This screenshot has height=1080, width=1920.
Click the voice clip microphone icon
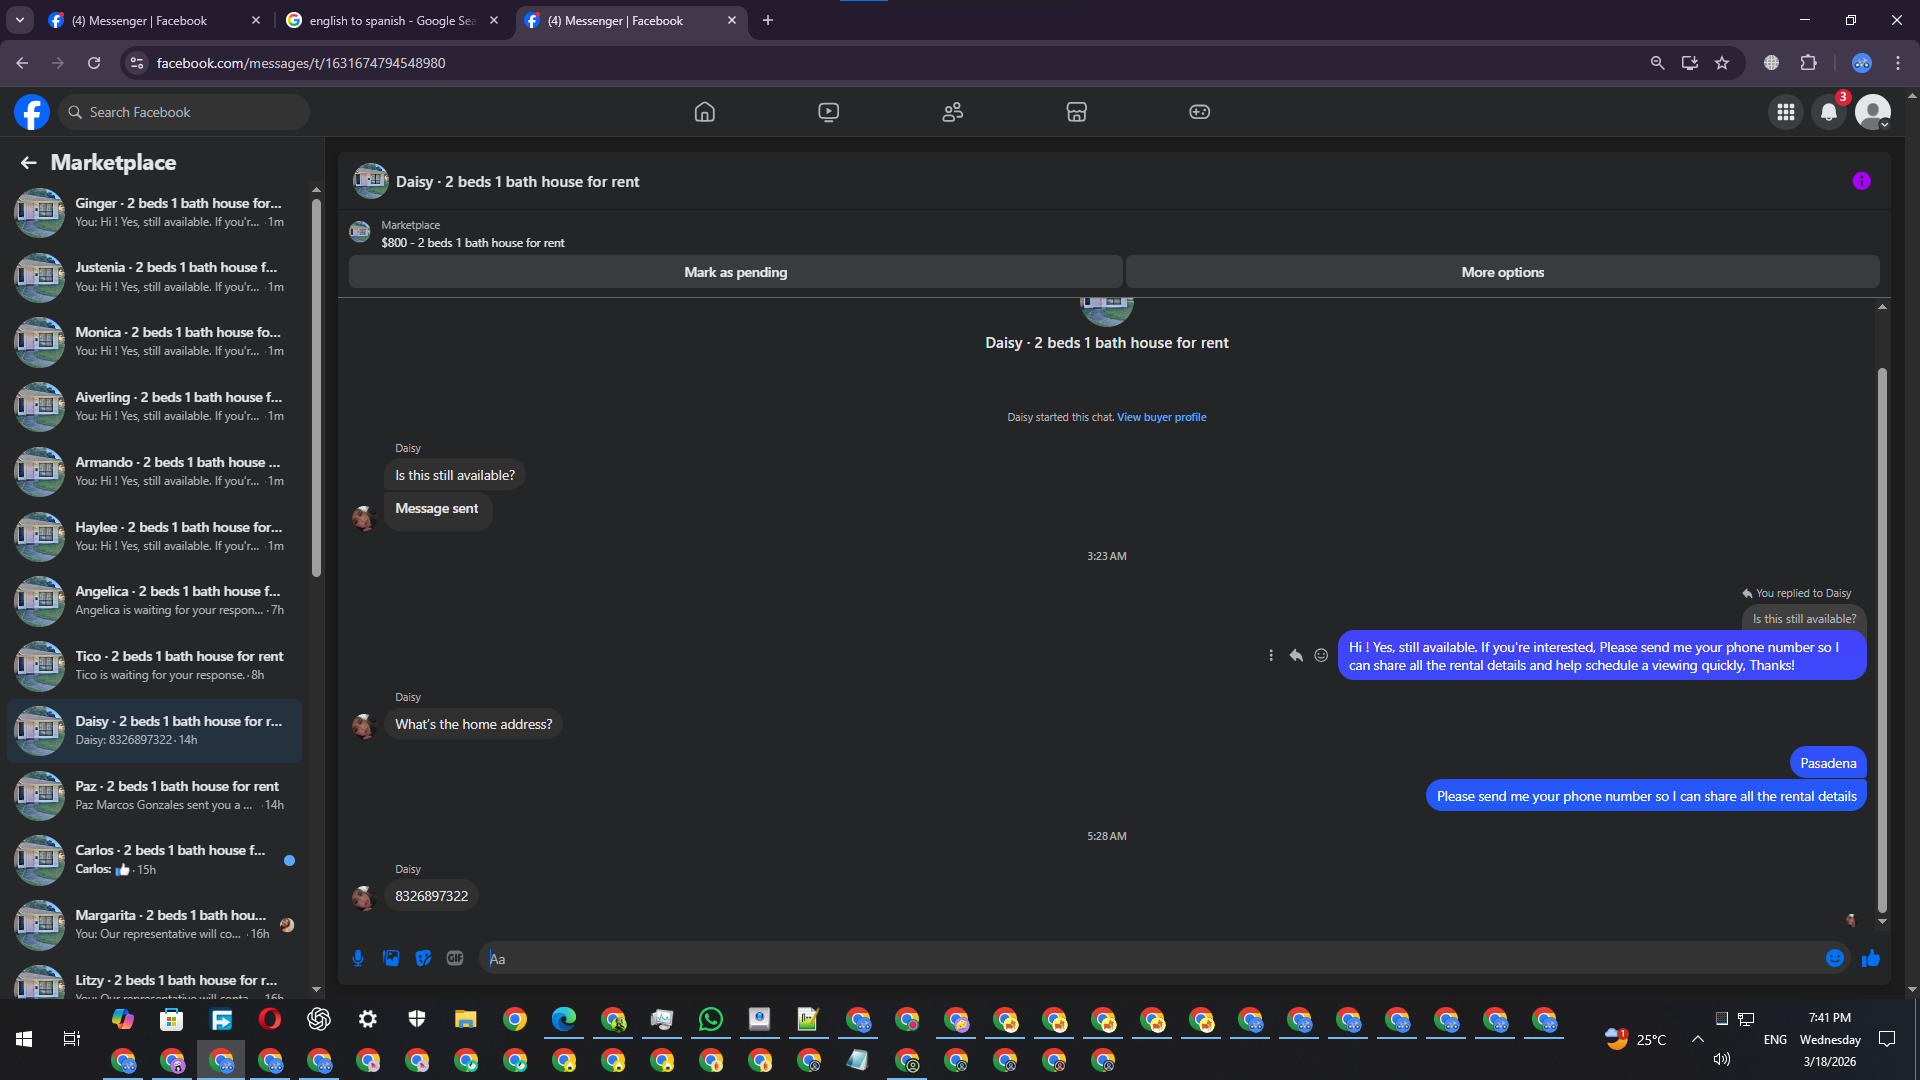tap(358, 958)
